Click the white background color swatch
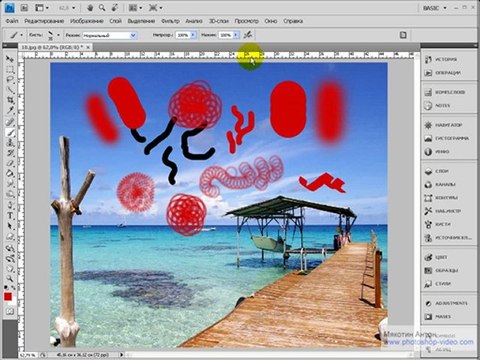The width and height of the screenshot is (480, 360). point(13,302)
